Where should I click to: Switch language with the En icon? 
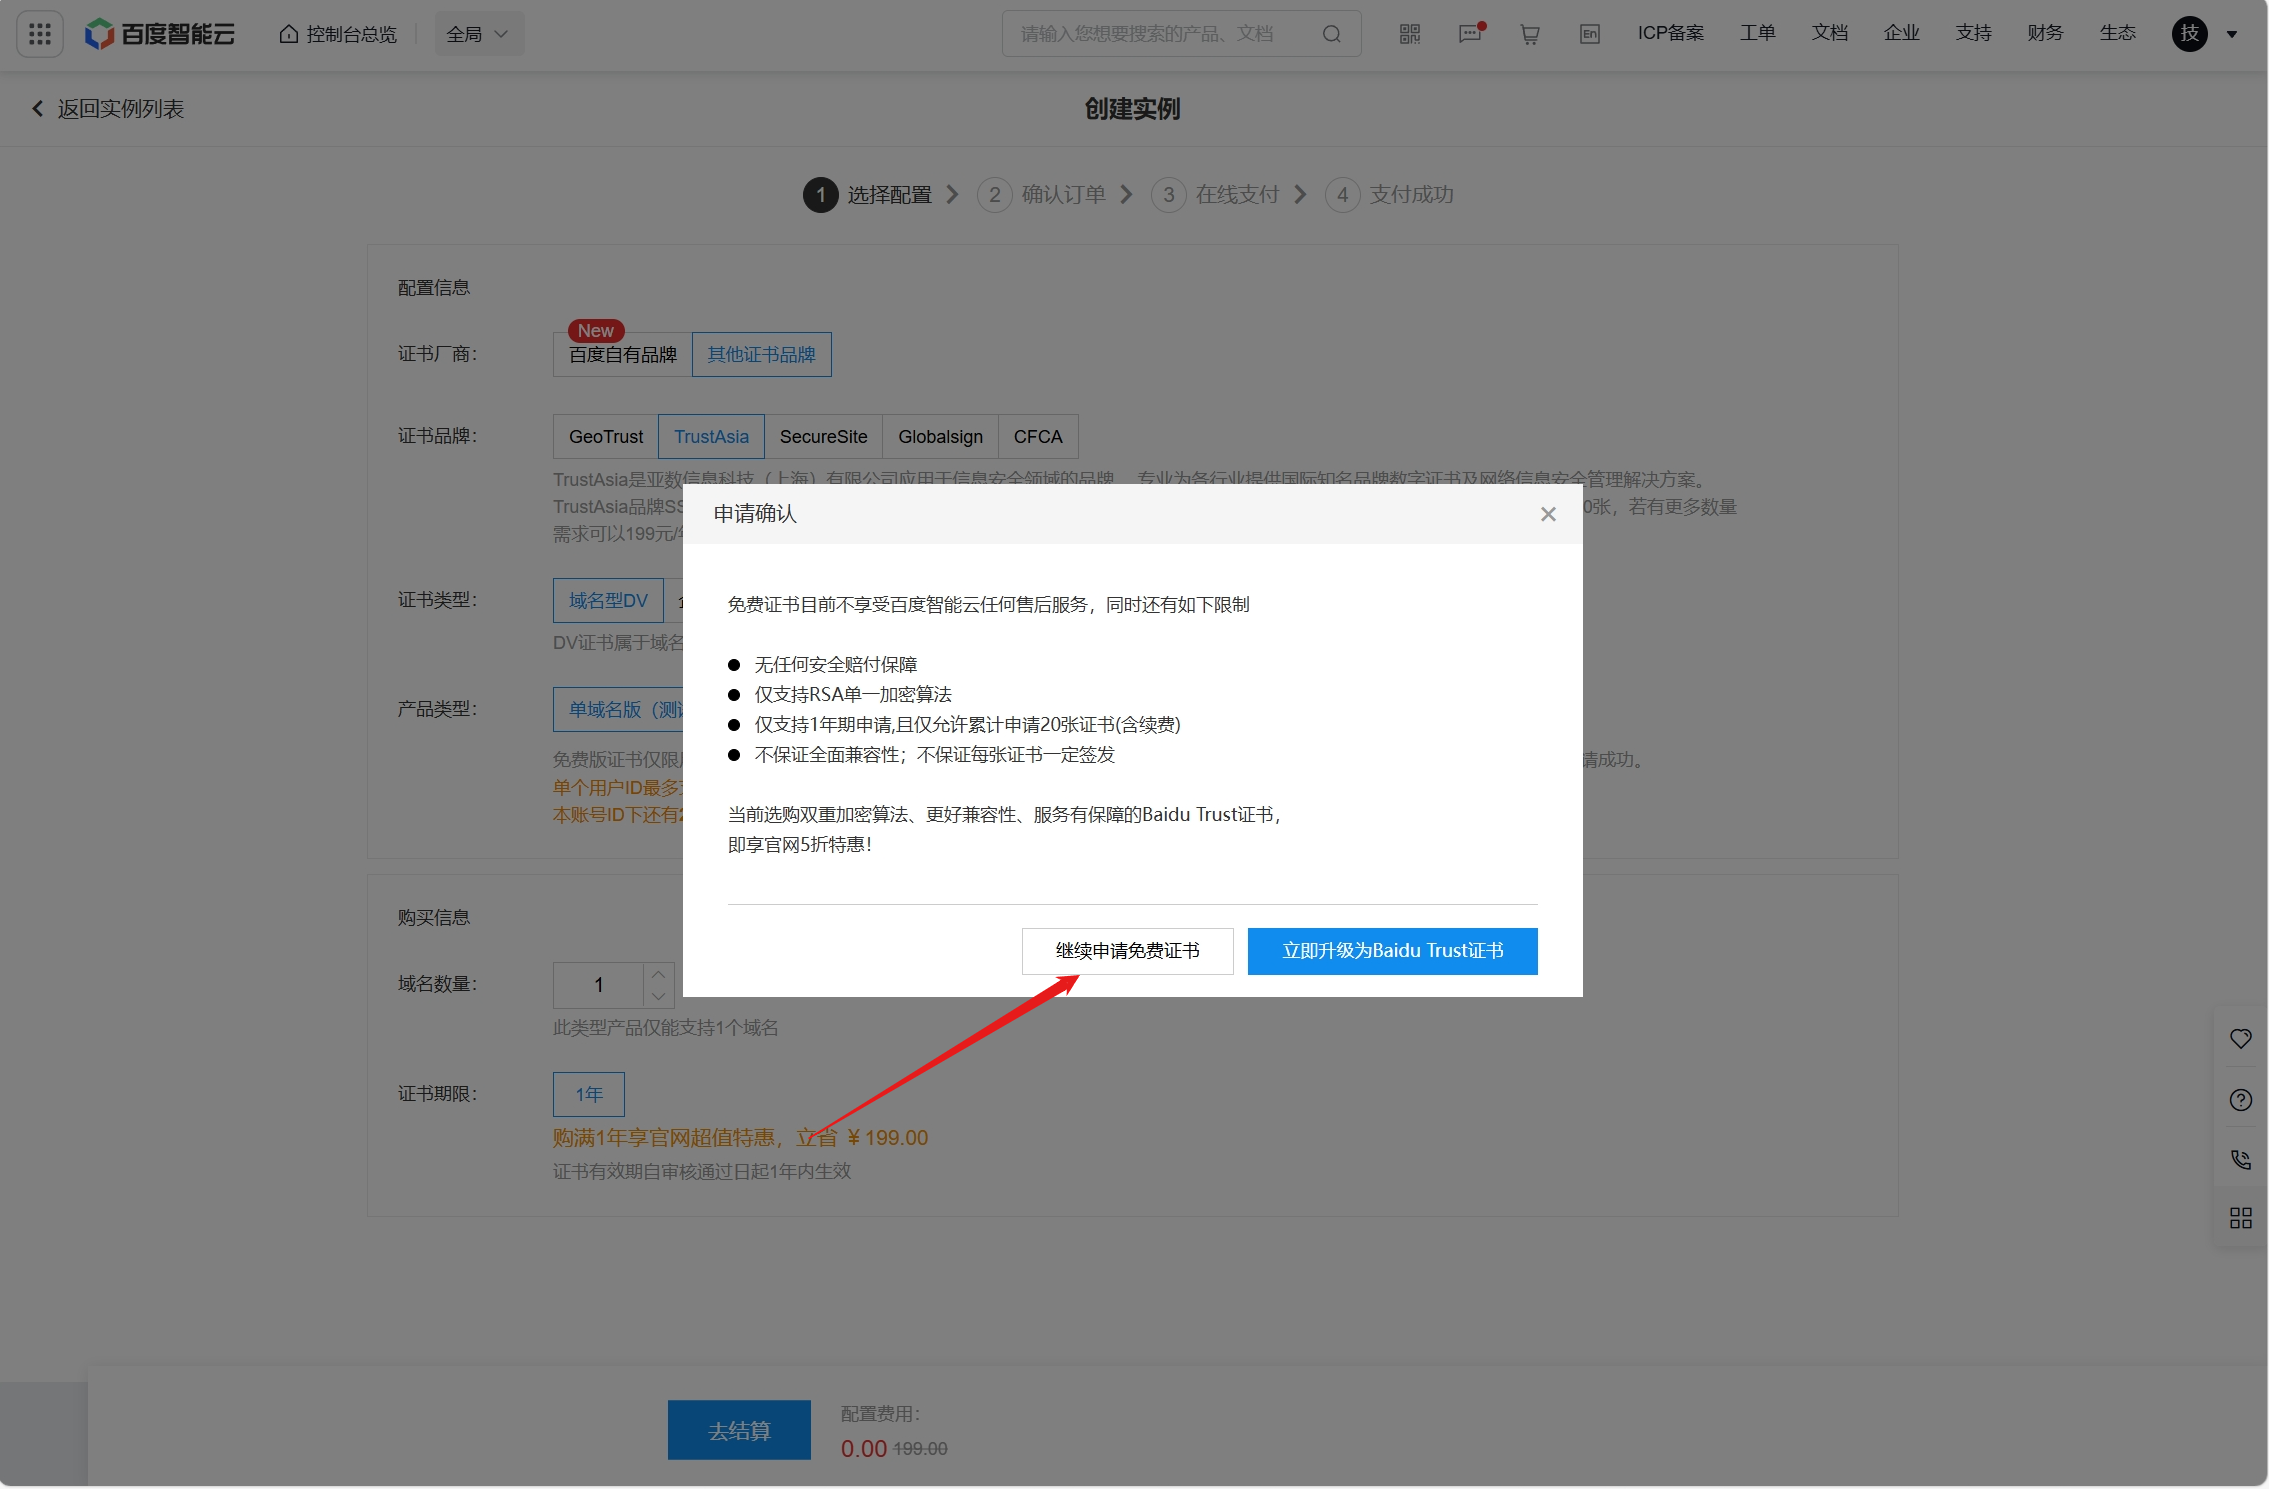(x=1590, y=34)
